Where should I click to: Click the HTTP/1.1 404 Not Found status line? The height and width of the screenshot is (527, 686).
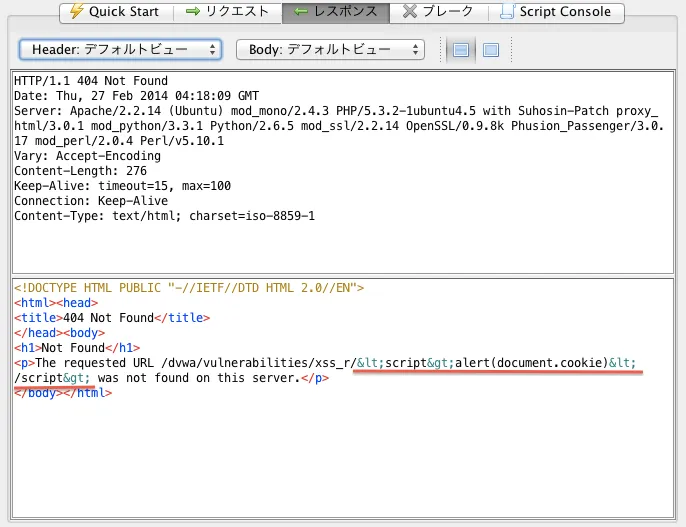[x=91, y=81]
